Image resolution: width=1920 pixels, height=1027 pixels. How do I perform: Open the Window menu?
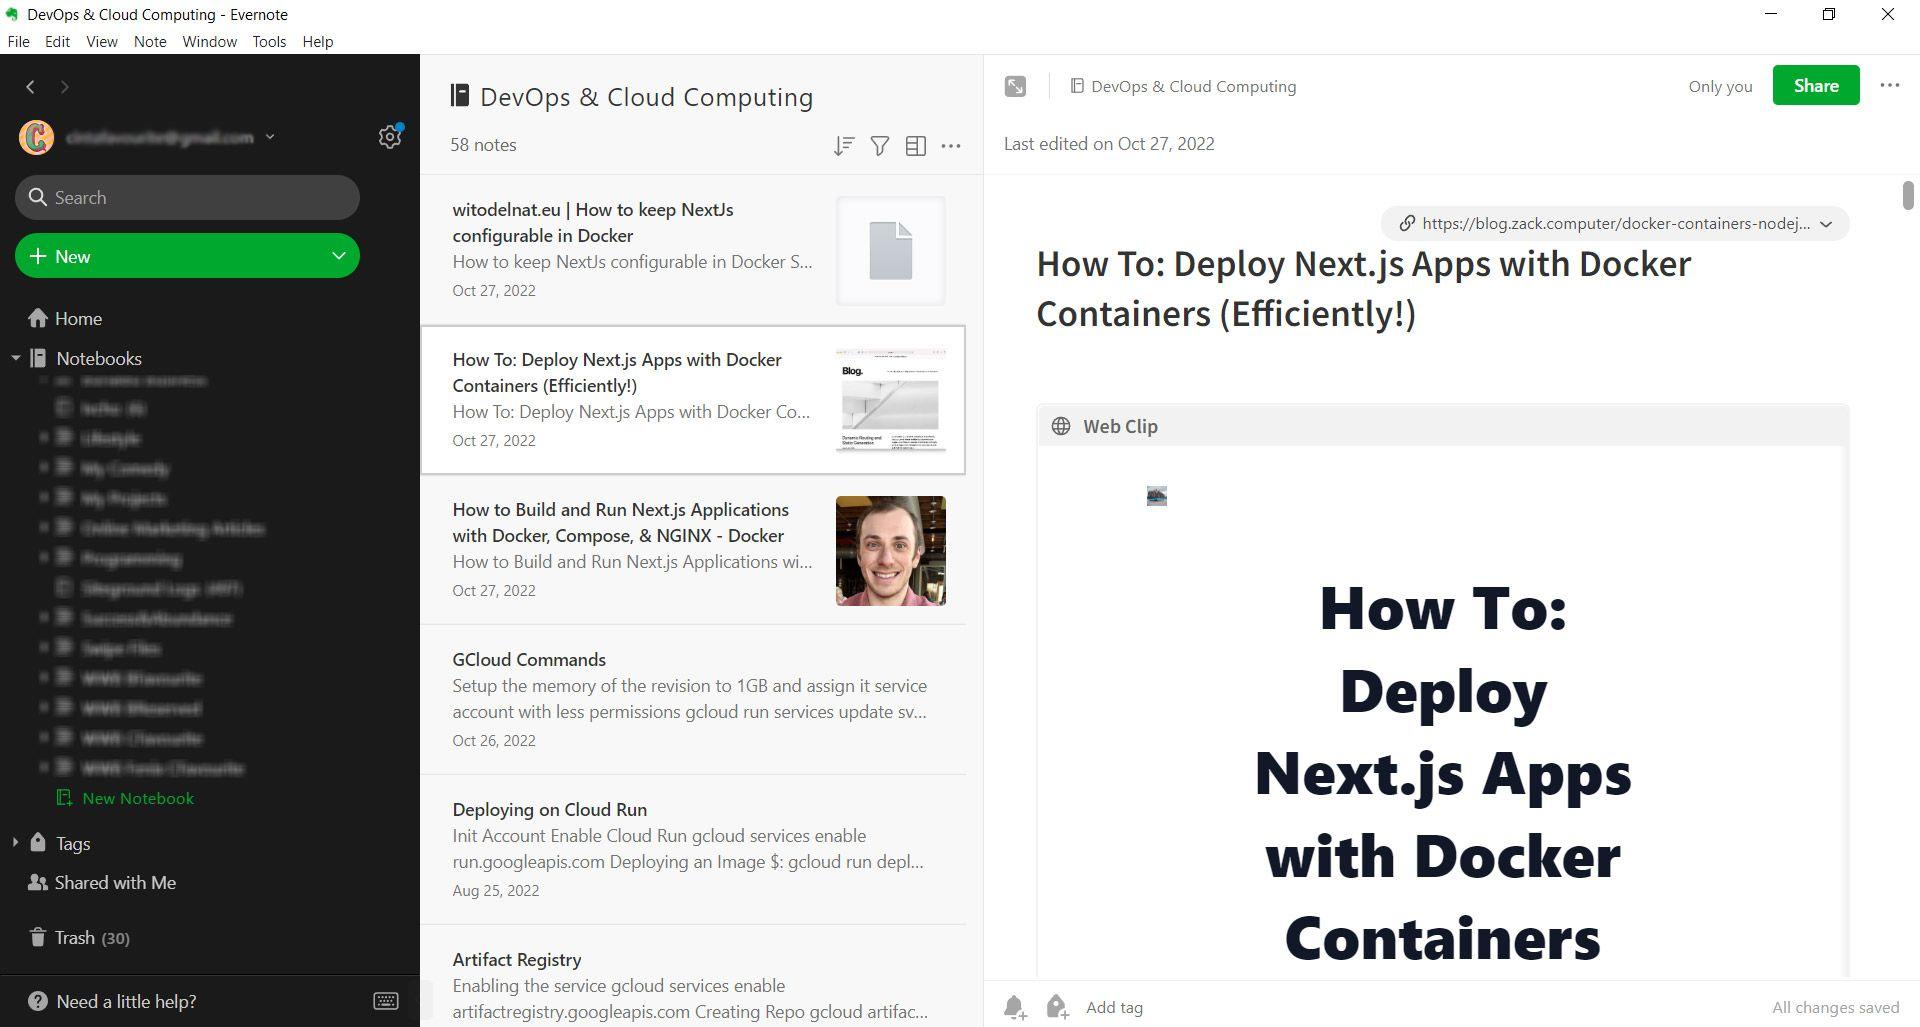pyautogui.click(x=209, y=41)
